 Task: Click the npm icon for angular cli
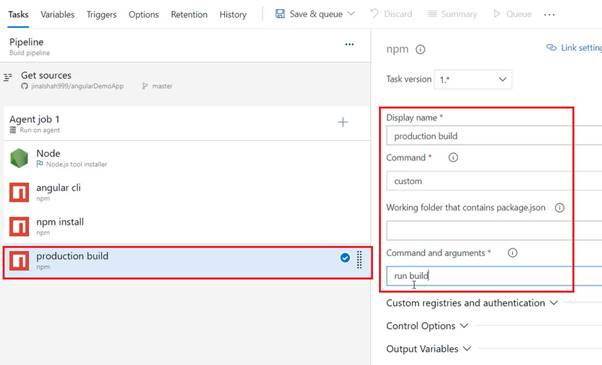click(x=19, y=192)
